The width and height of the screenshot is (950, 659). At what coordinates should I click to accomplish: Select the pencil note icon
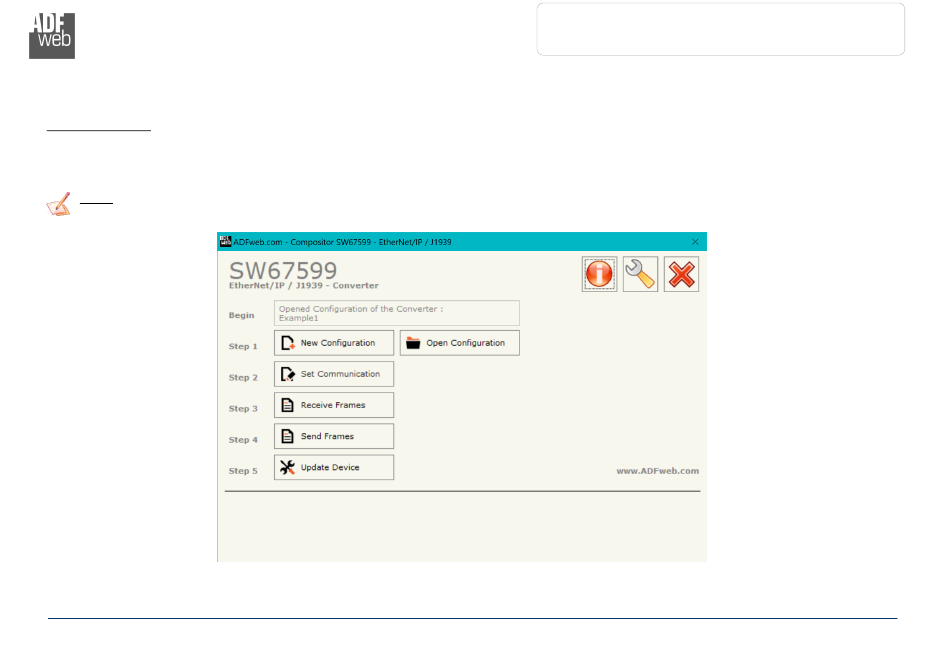tap(59, 204)
